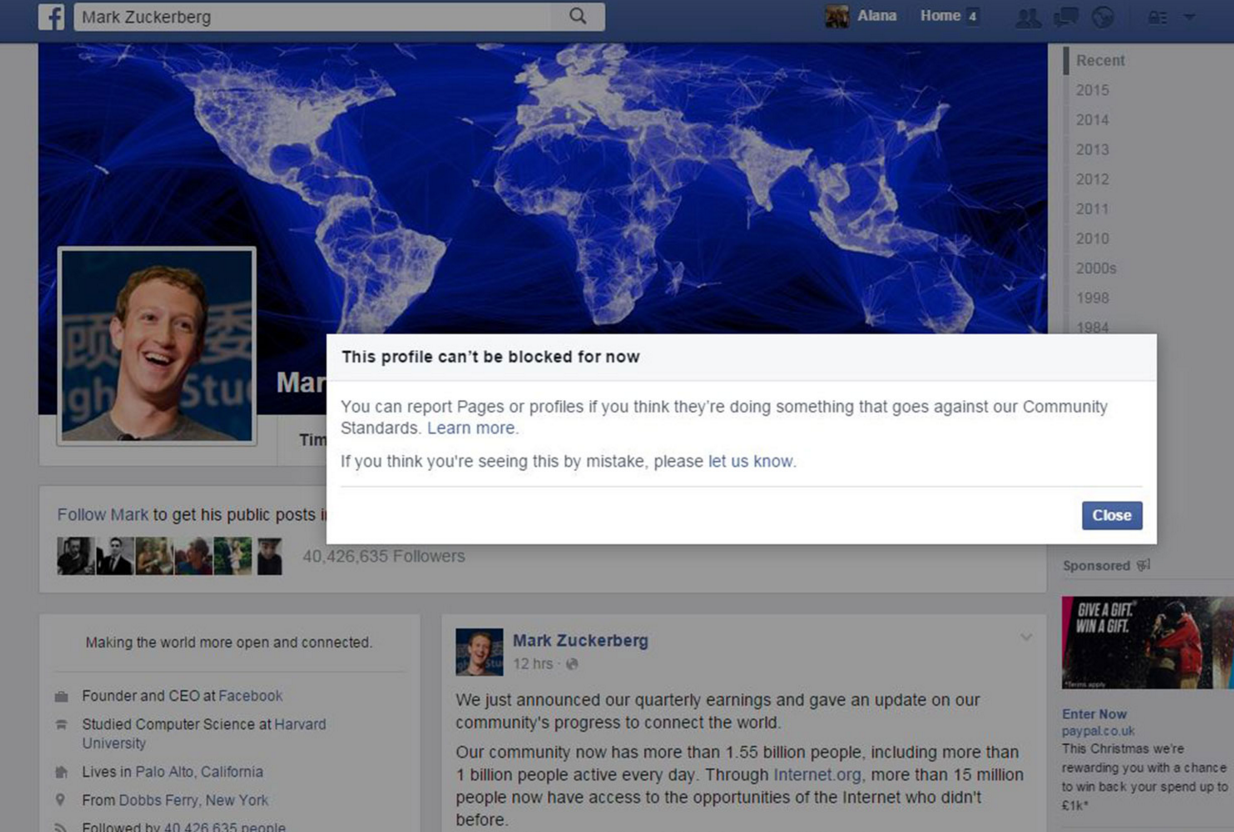Open notifications globe icon
Viewport: 1234px width, 832px height.
point(1102,17)
